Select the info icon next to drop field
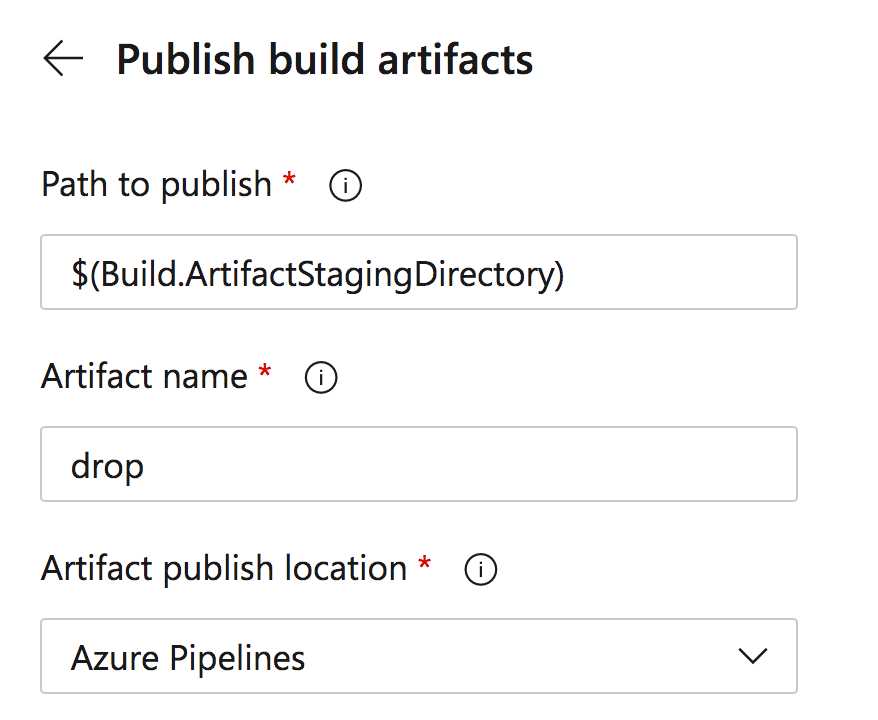This screenshot has height=720, width=878. click(321, 378)
